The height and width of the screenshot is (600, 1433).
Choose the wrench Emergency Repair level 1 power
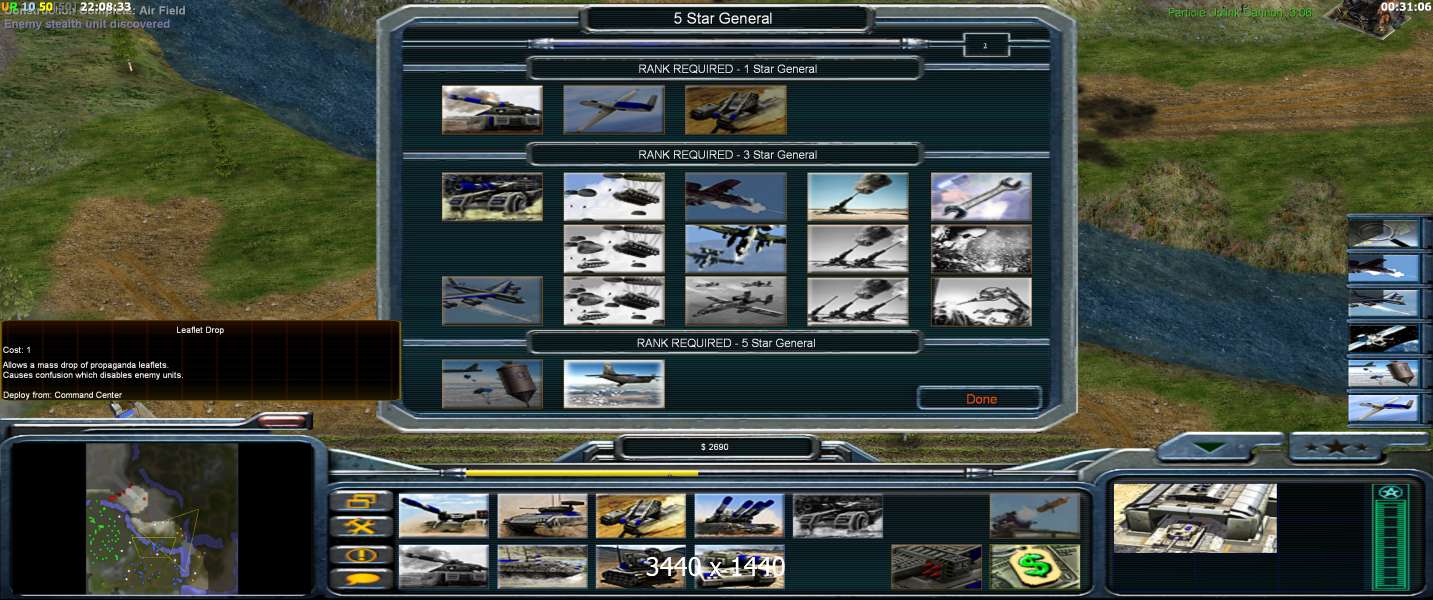[981, 197]
